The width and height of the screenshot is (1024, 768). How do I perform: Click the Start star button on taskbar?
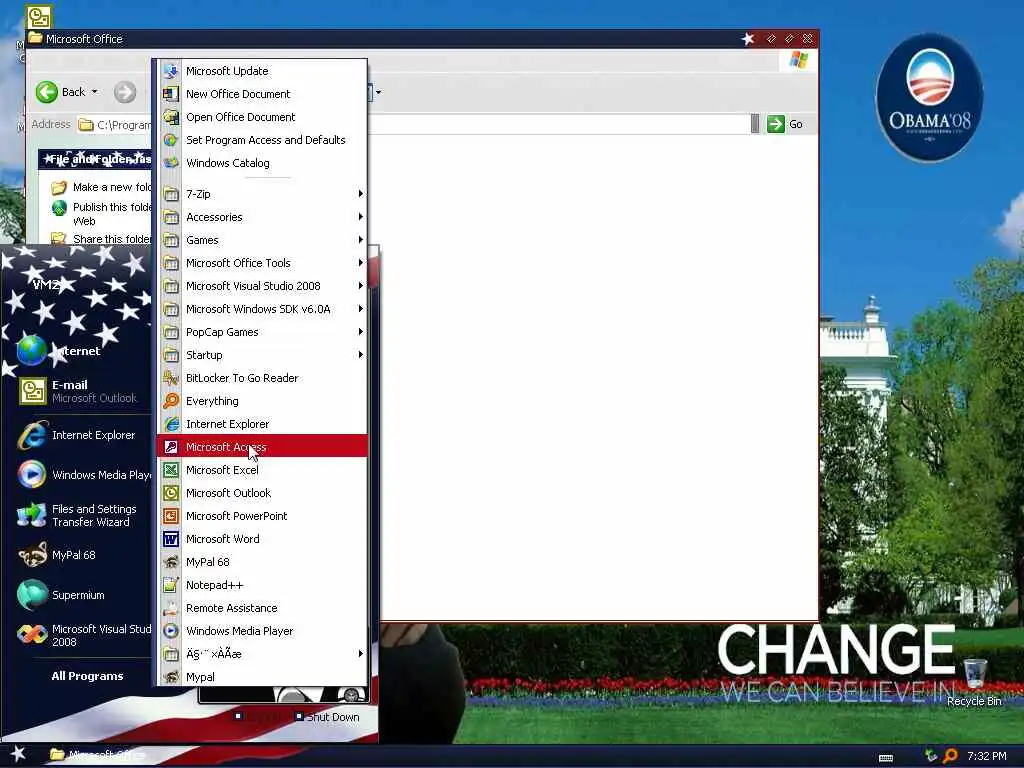18,754
